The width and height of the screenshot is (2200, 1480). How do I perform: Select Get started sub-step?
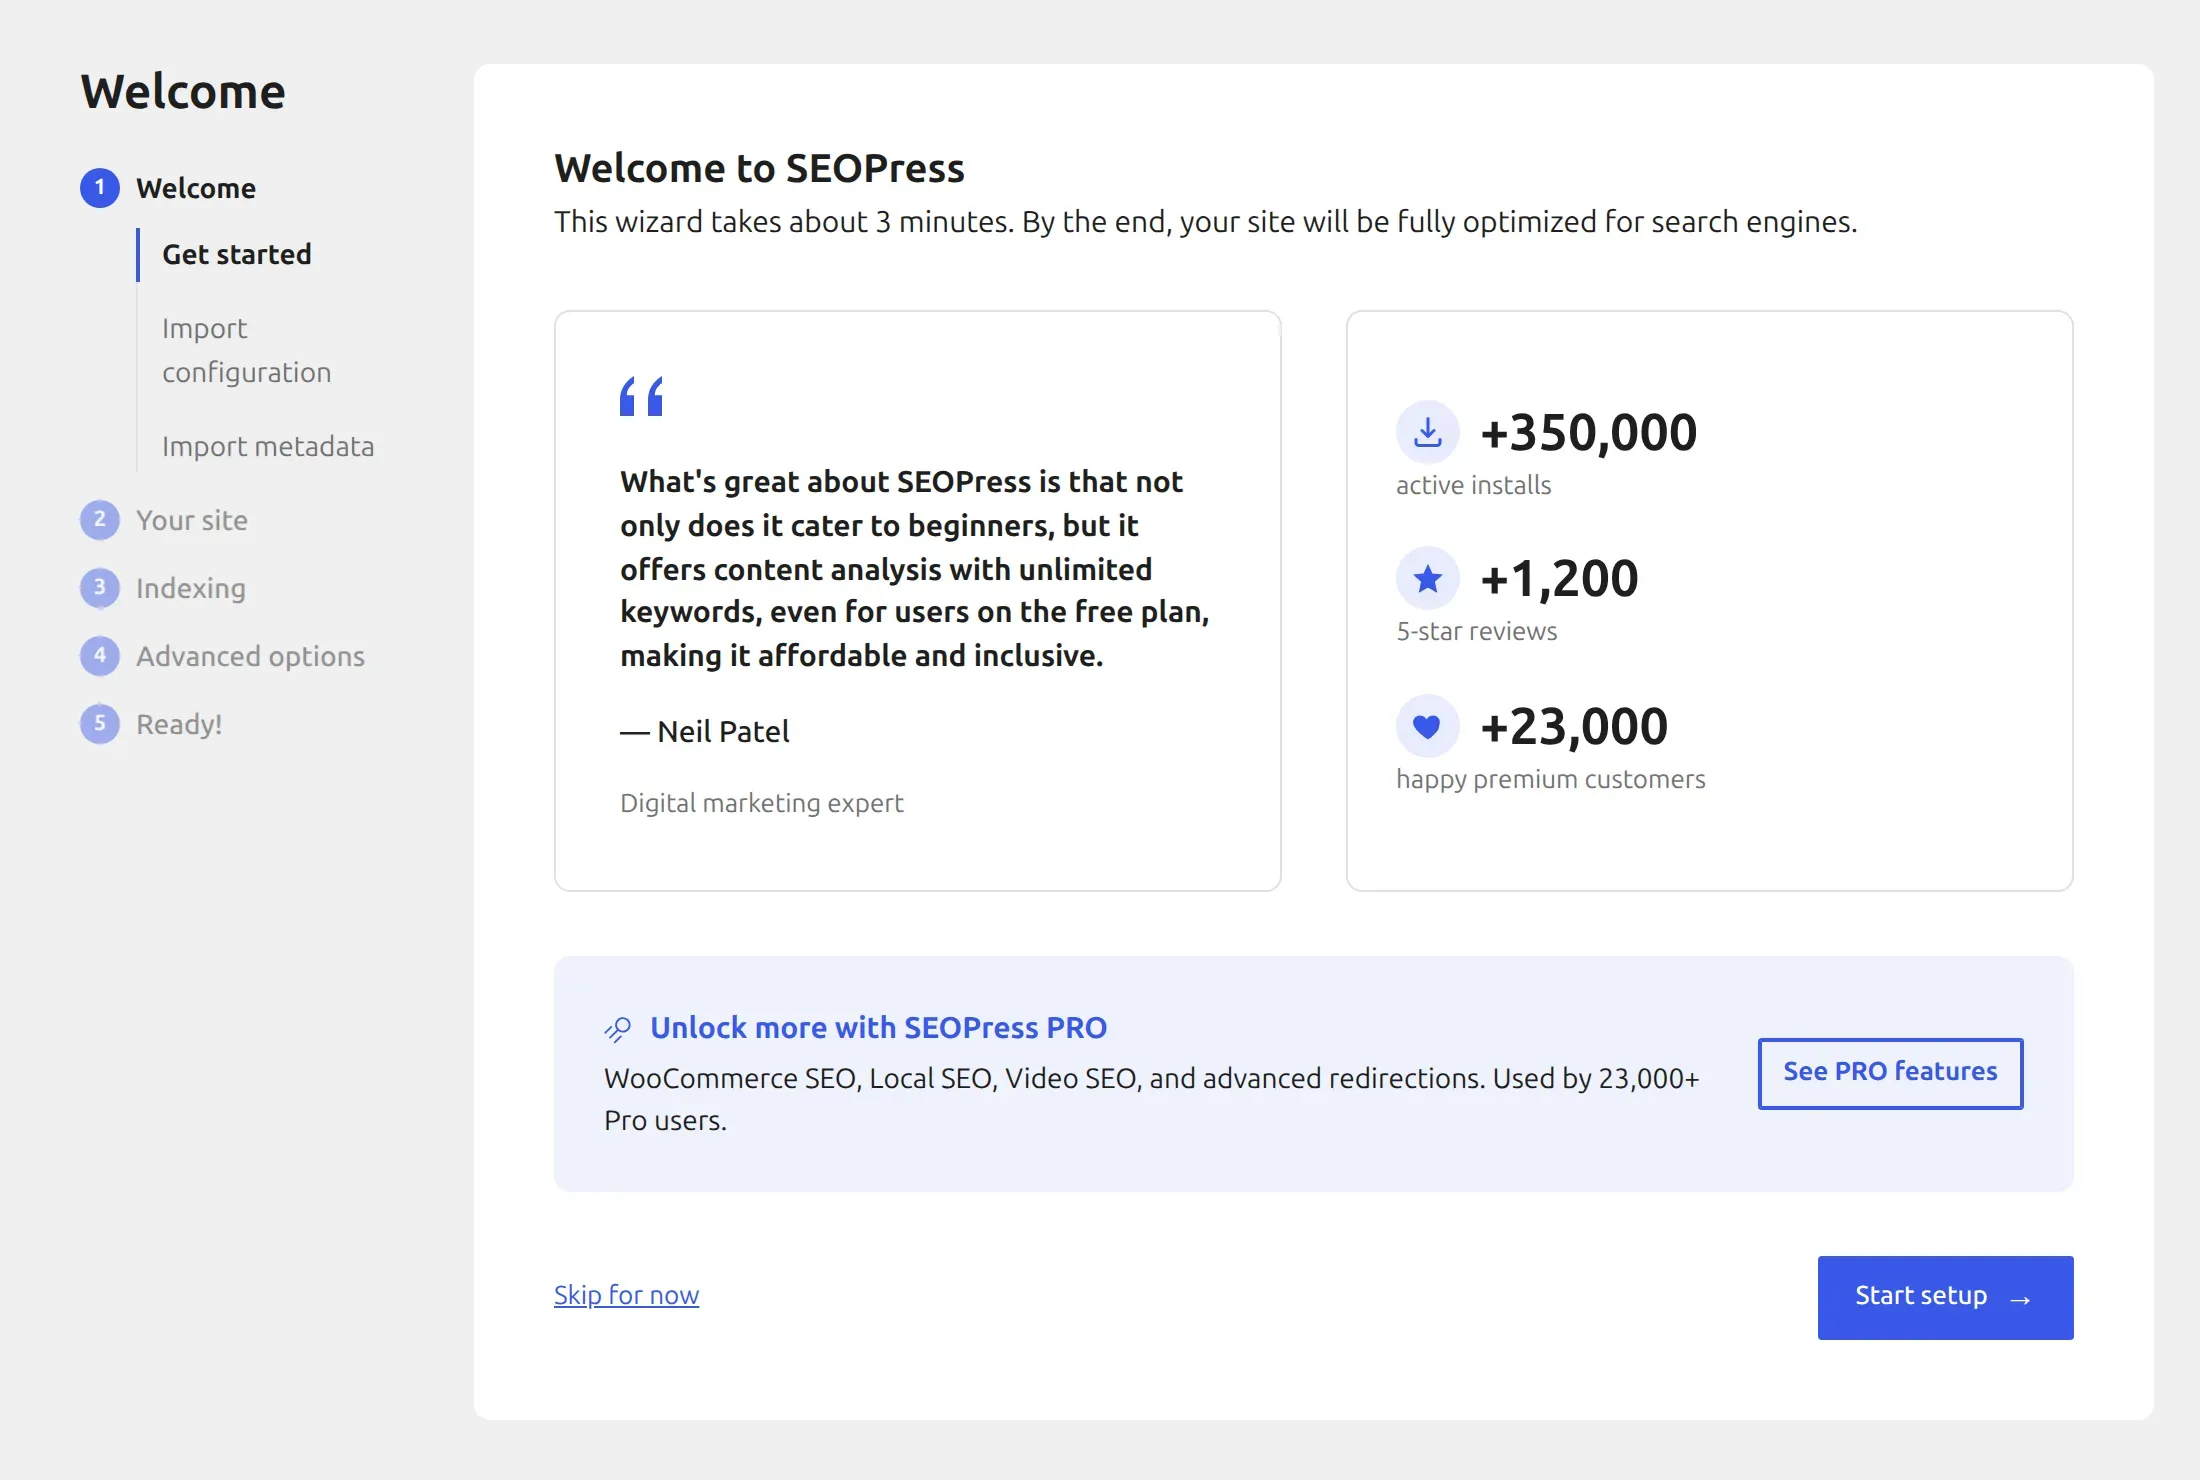(x=237, y=254)
